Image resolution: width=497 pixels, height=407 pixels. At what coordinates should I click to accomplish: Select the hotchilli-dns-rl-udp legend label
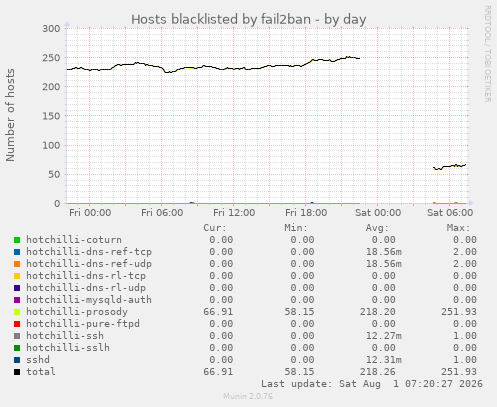(86, 288)
